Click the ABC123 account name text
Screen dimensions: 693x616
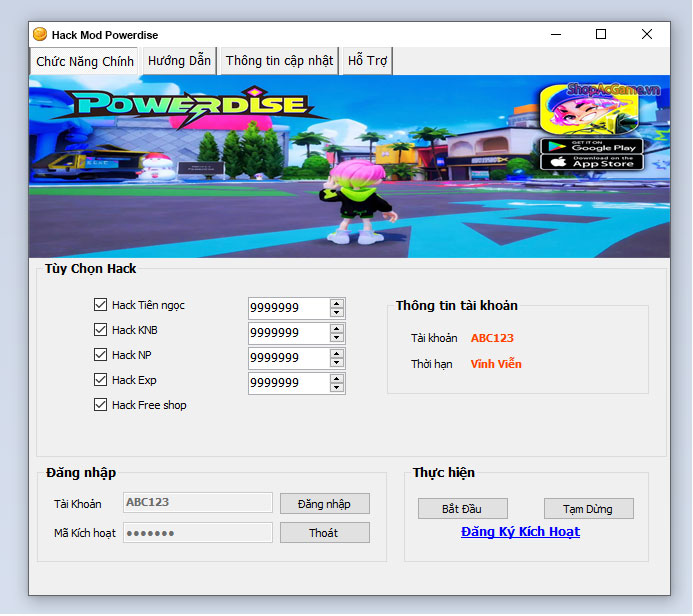(x=492, y=338)
